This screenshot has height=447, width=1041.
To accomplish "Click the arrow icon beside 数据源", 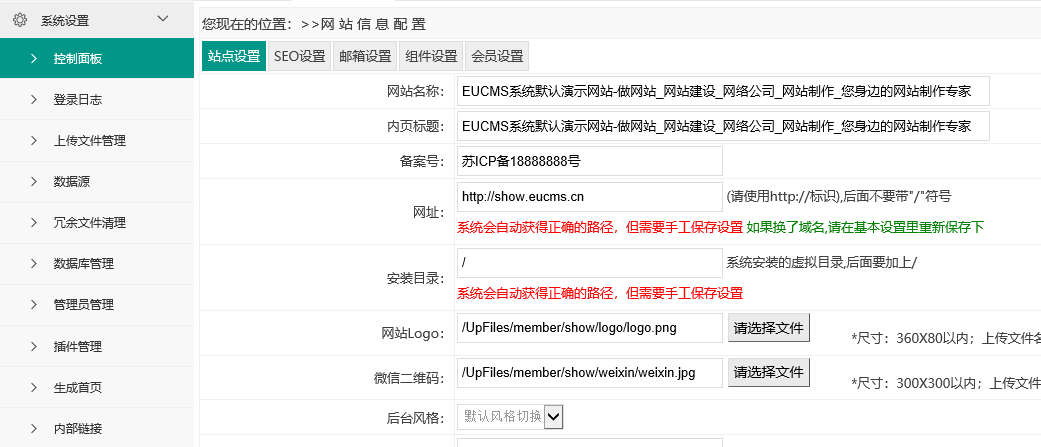I will tap(34, 182).
